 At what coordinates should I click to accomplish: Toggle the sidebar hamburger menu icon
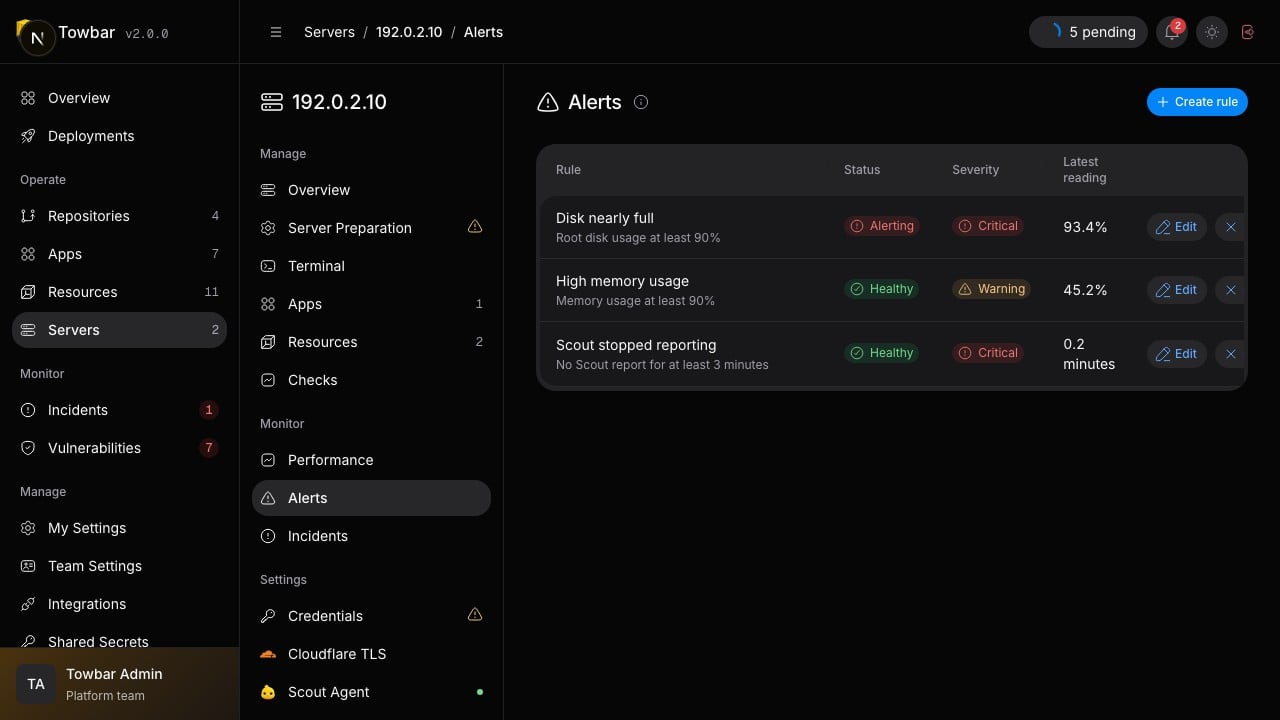pos(276,32)
